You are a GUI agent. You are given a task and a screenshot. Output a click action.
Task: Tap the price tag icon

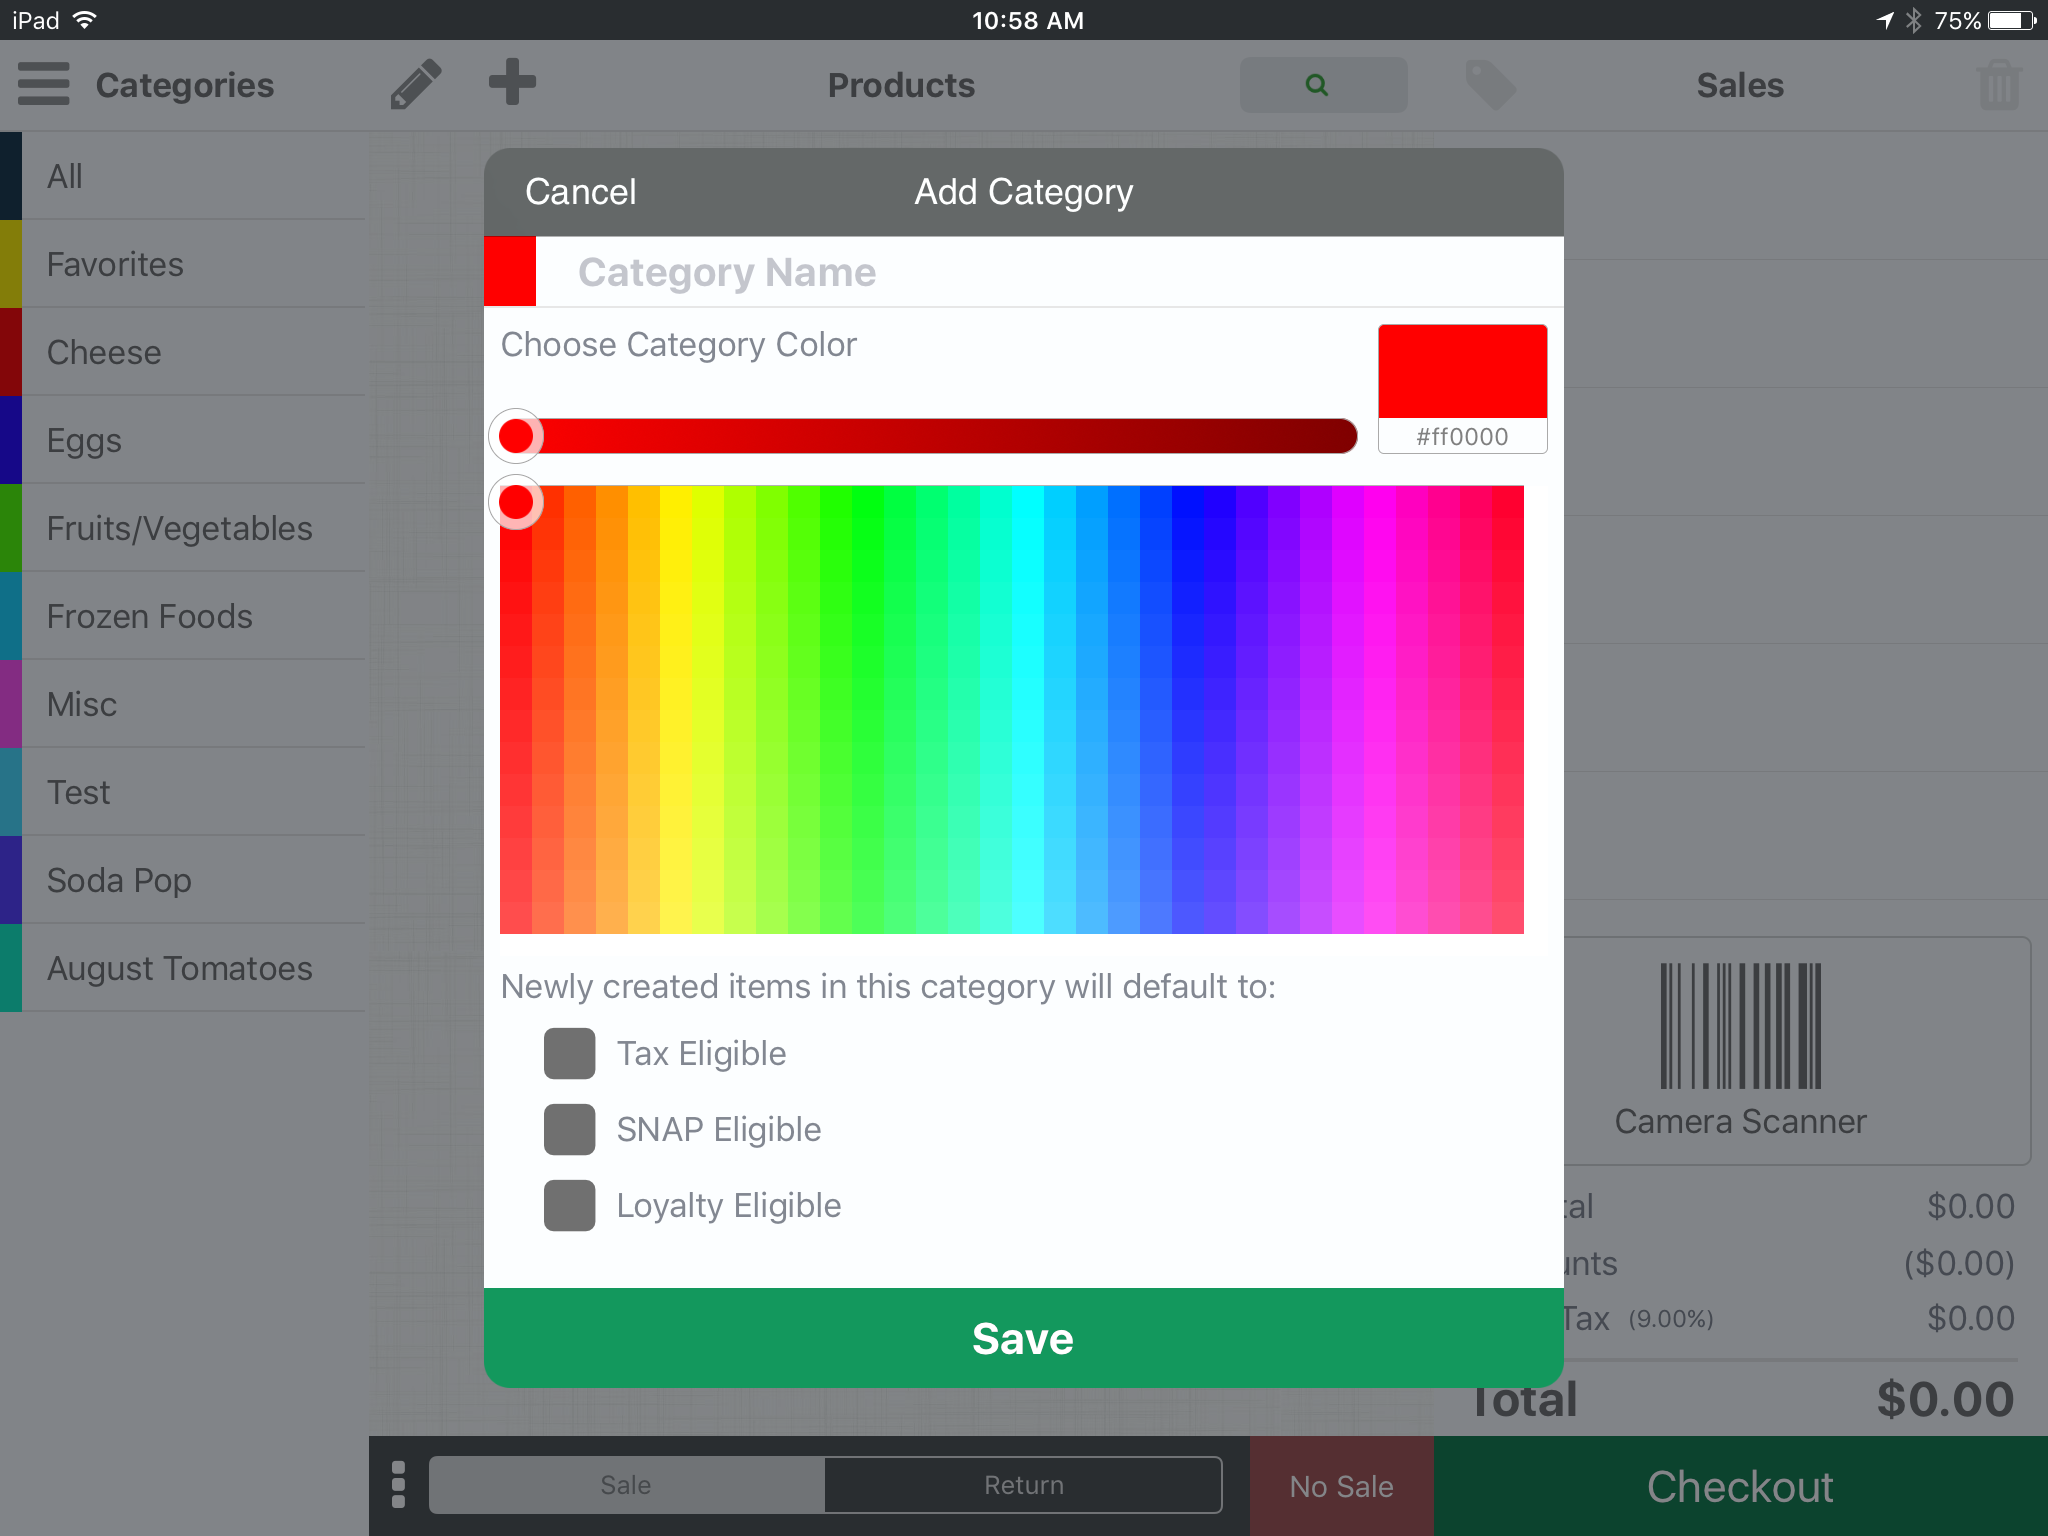[x=1490, y=85]
